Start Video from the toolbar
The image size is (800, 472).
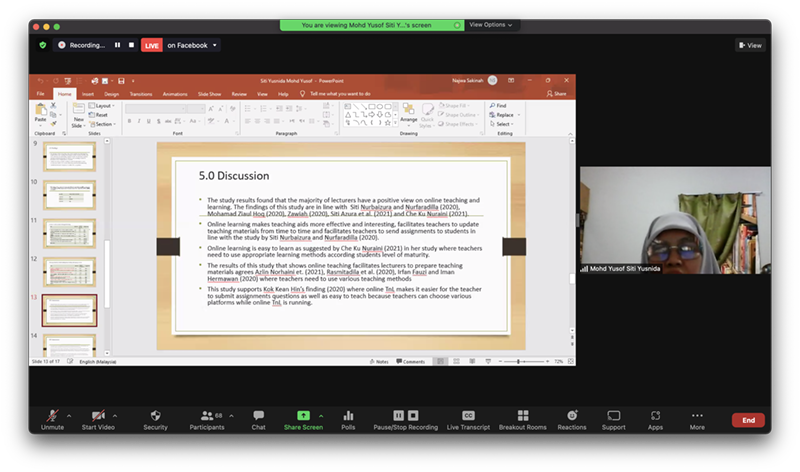pyautogui.click(x=97, y=415)
